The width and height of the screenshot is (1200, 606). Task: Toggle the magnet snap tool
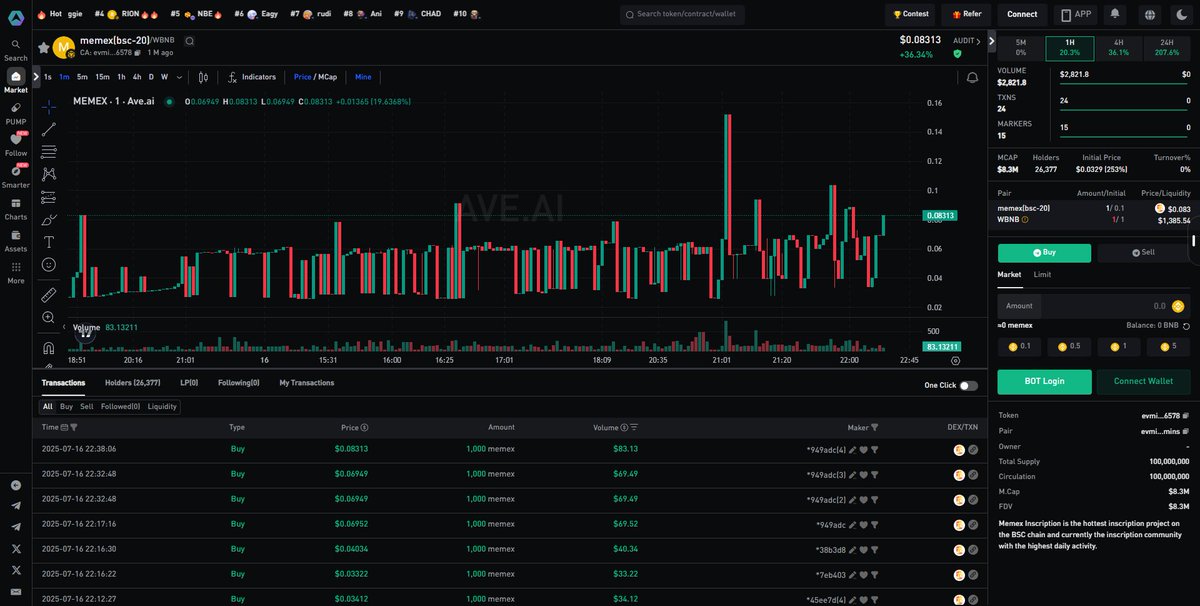click(48, 348)
